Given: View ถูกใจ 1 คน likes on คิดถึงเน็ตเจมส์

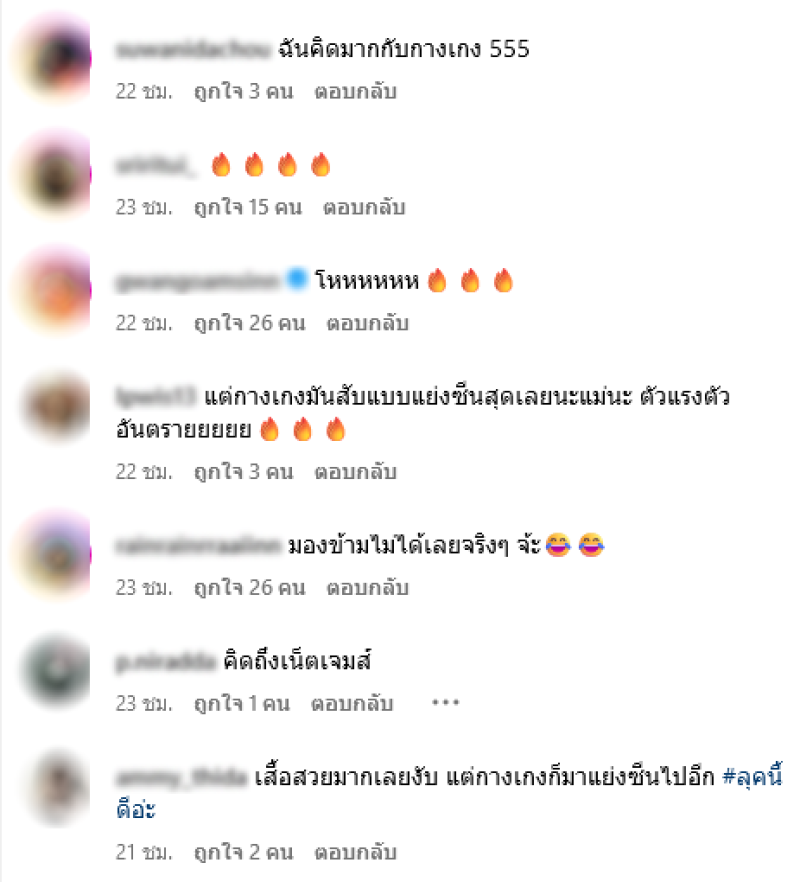Looking at the screenshot, I should point(242,703).
